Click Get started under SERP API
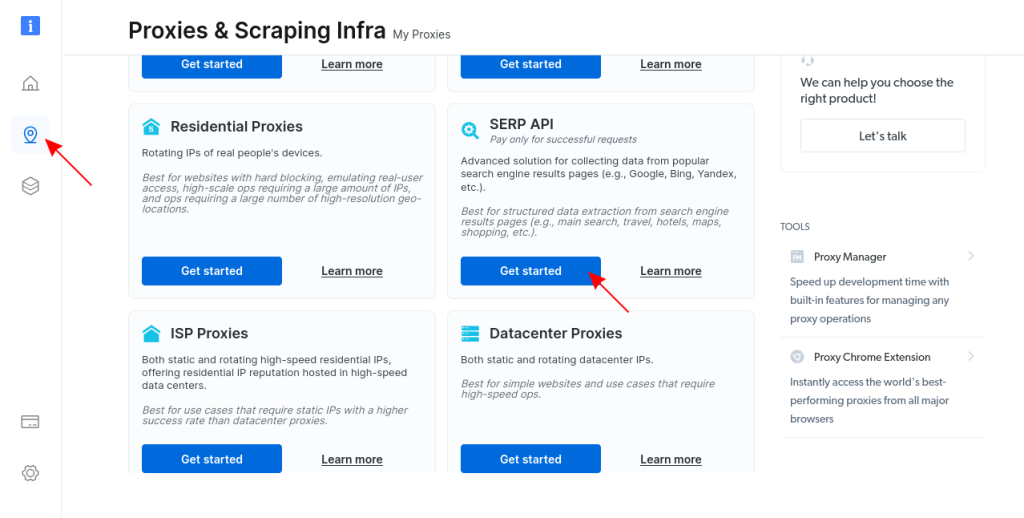 pyautogui.click(x=531, y=271)
